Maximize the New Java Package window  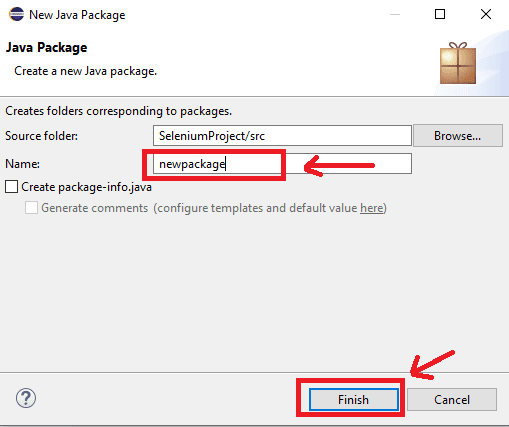point(440,14)
